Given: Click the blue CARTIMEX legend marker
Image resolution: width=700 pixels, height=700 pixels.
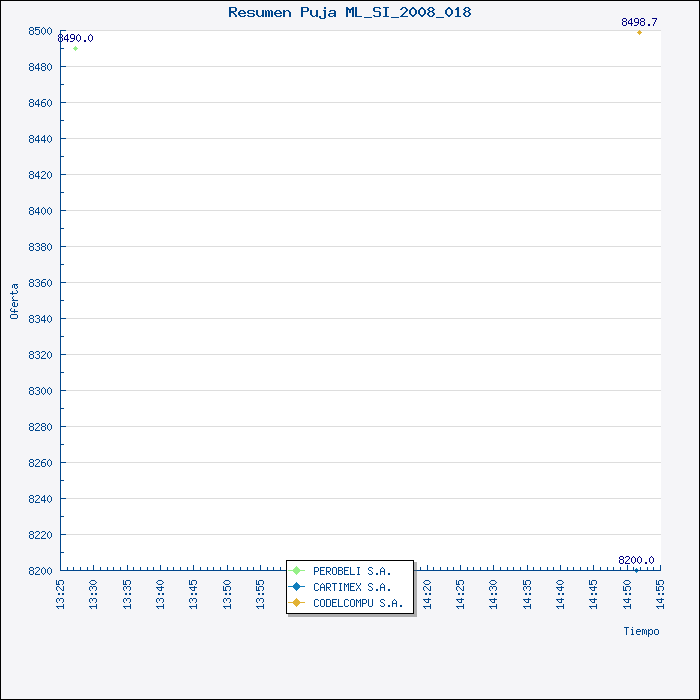Looking at the screenshot, I should (297, 587).
